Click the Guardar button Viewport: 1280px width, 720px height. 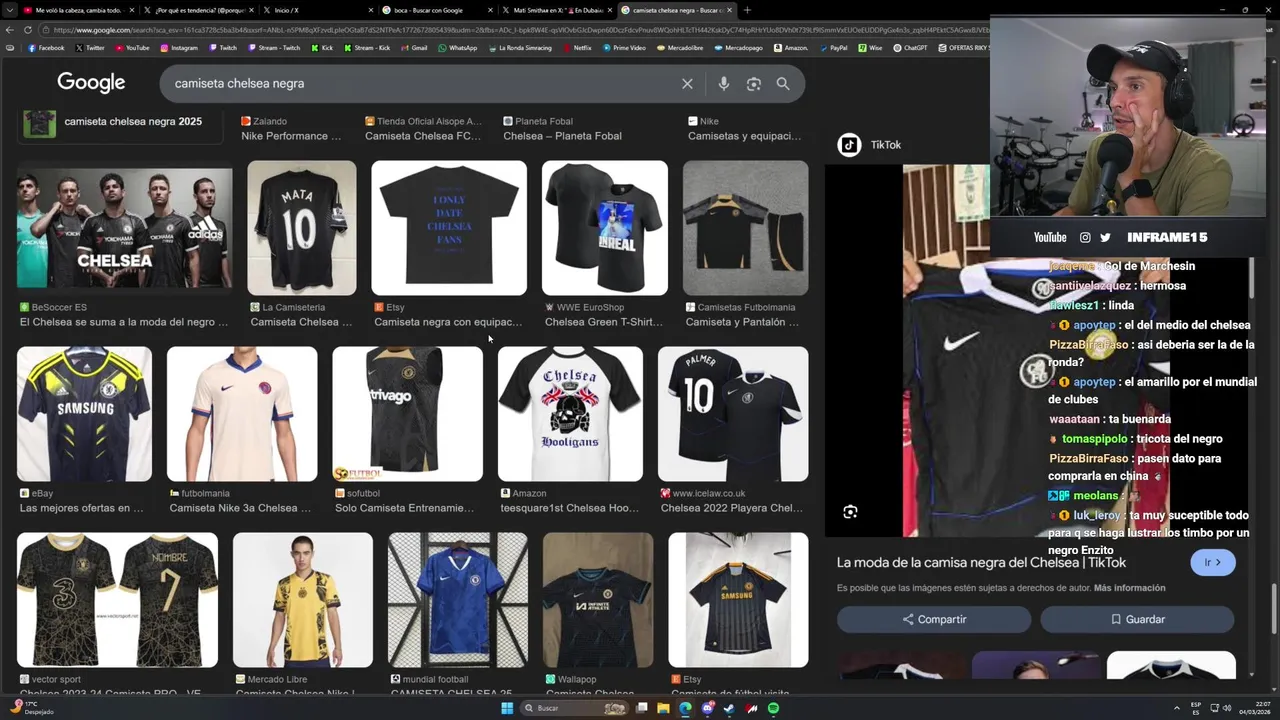click(x=1138, y=620)
